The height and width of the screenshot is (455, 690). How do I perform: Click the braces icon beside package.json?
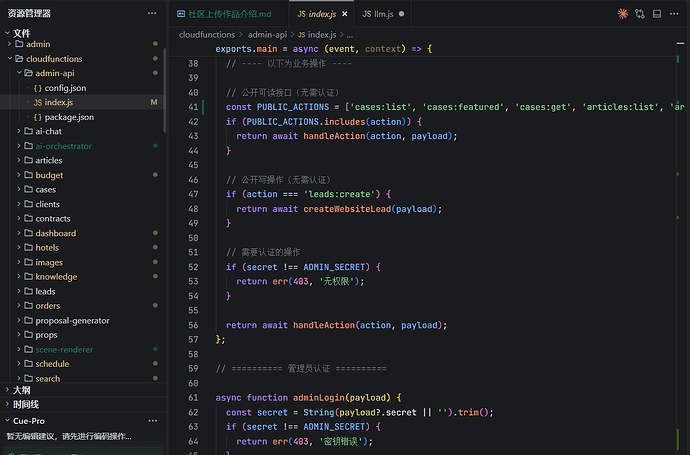pyautogui.click(x=38, y=117)
